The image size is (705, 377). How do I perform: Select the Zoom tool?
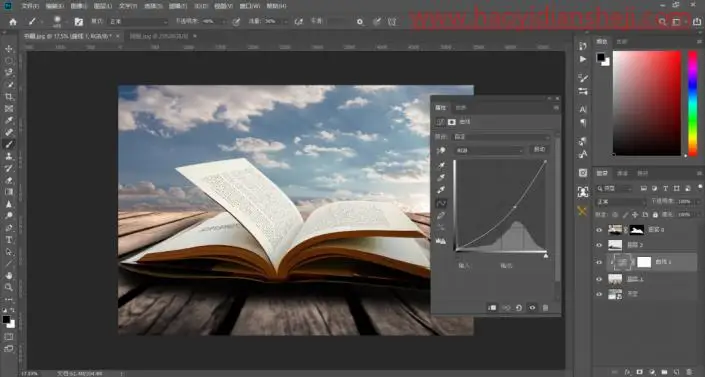pos(9,287)
